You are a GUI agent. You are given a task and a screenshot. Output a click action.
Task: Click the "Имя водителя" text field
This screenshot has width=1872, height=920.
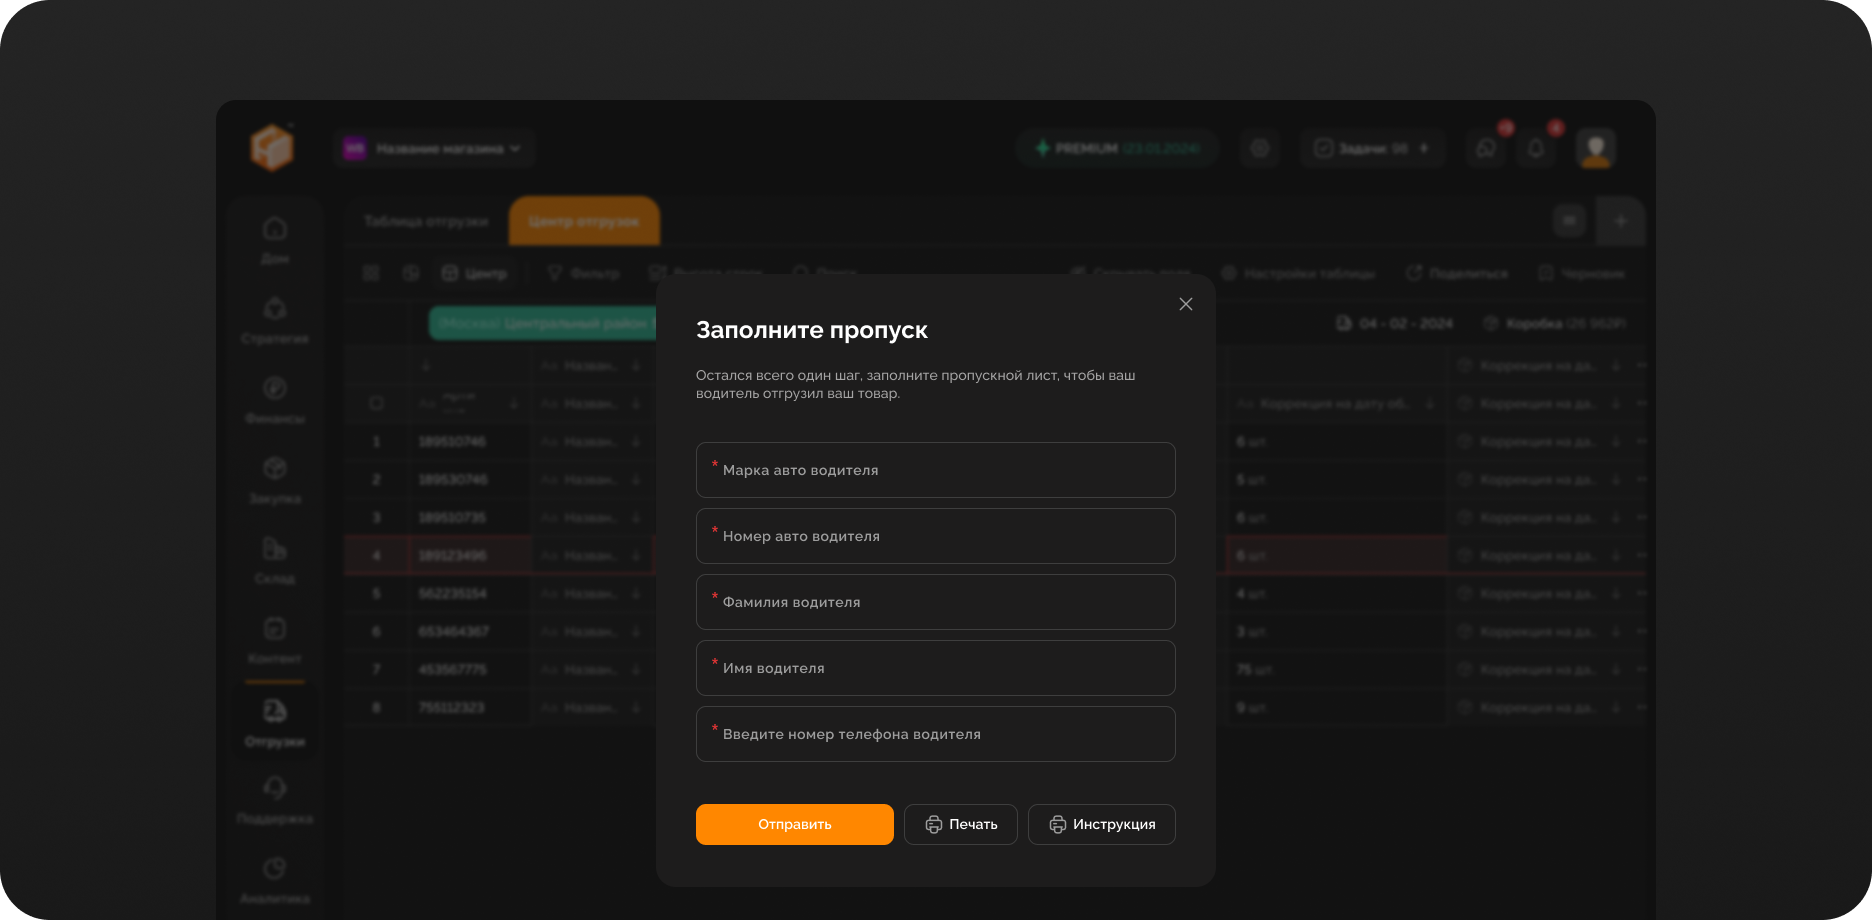tap(935, 668)
